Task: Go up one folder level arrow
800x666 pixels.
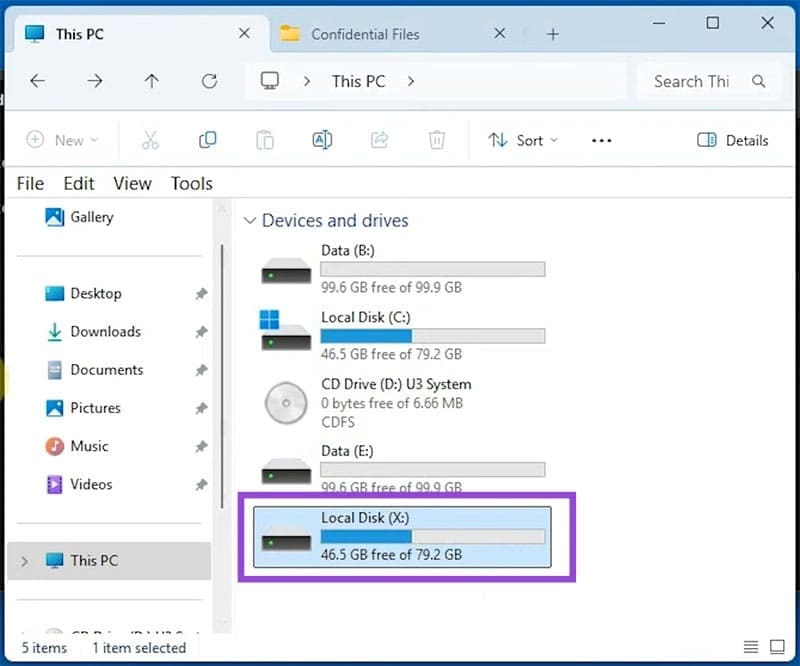Action: (152, 82)
